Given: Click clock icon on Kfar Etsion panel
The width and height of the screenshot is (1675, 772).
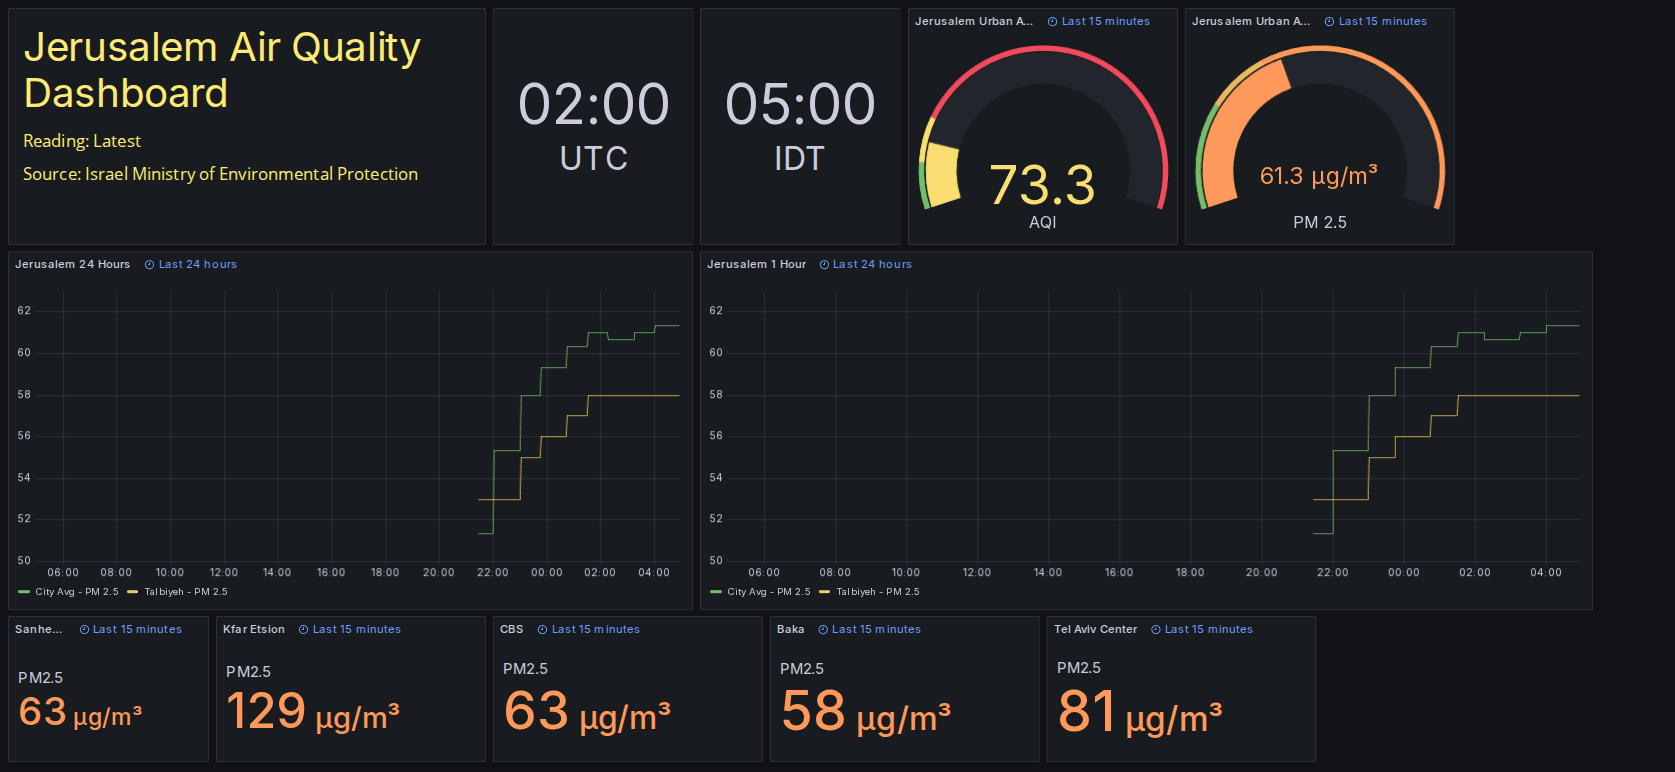Looking at the screenshot, I should point(303,630).
